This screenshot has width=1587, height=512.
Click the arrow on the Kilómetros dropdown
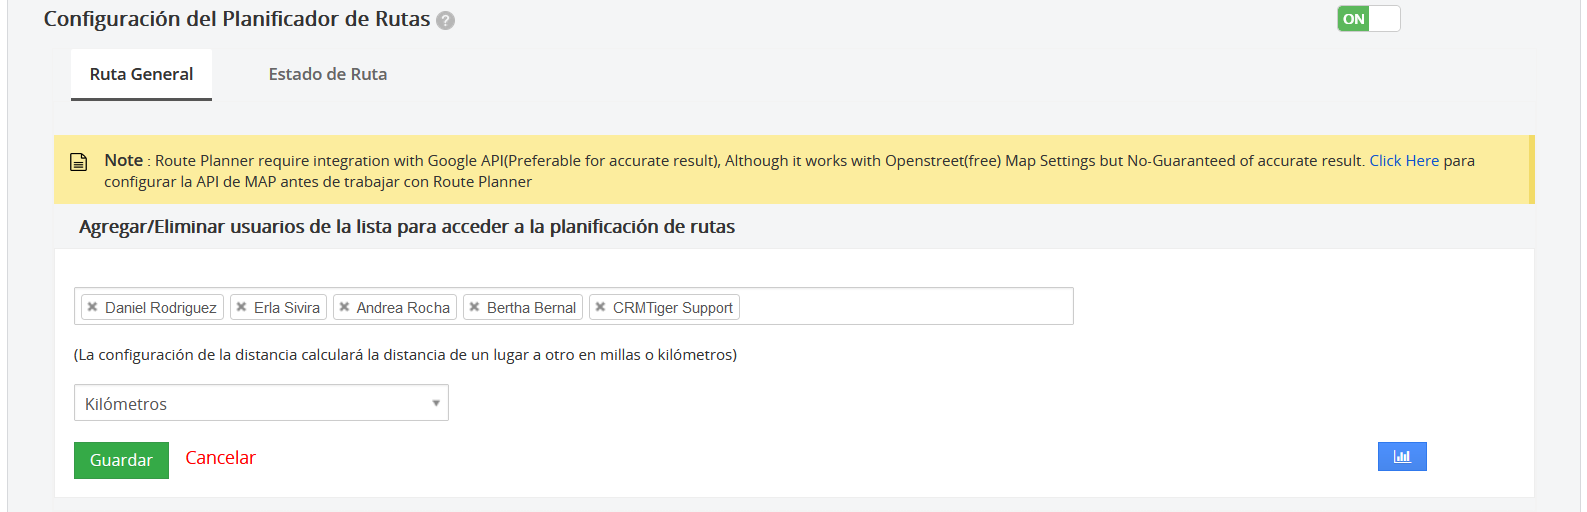point(436,403)
